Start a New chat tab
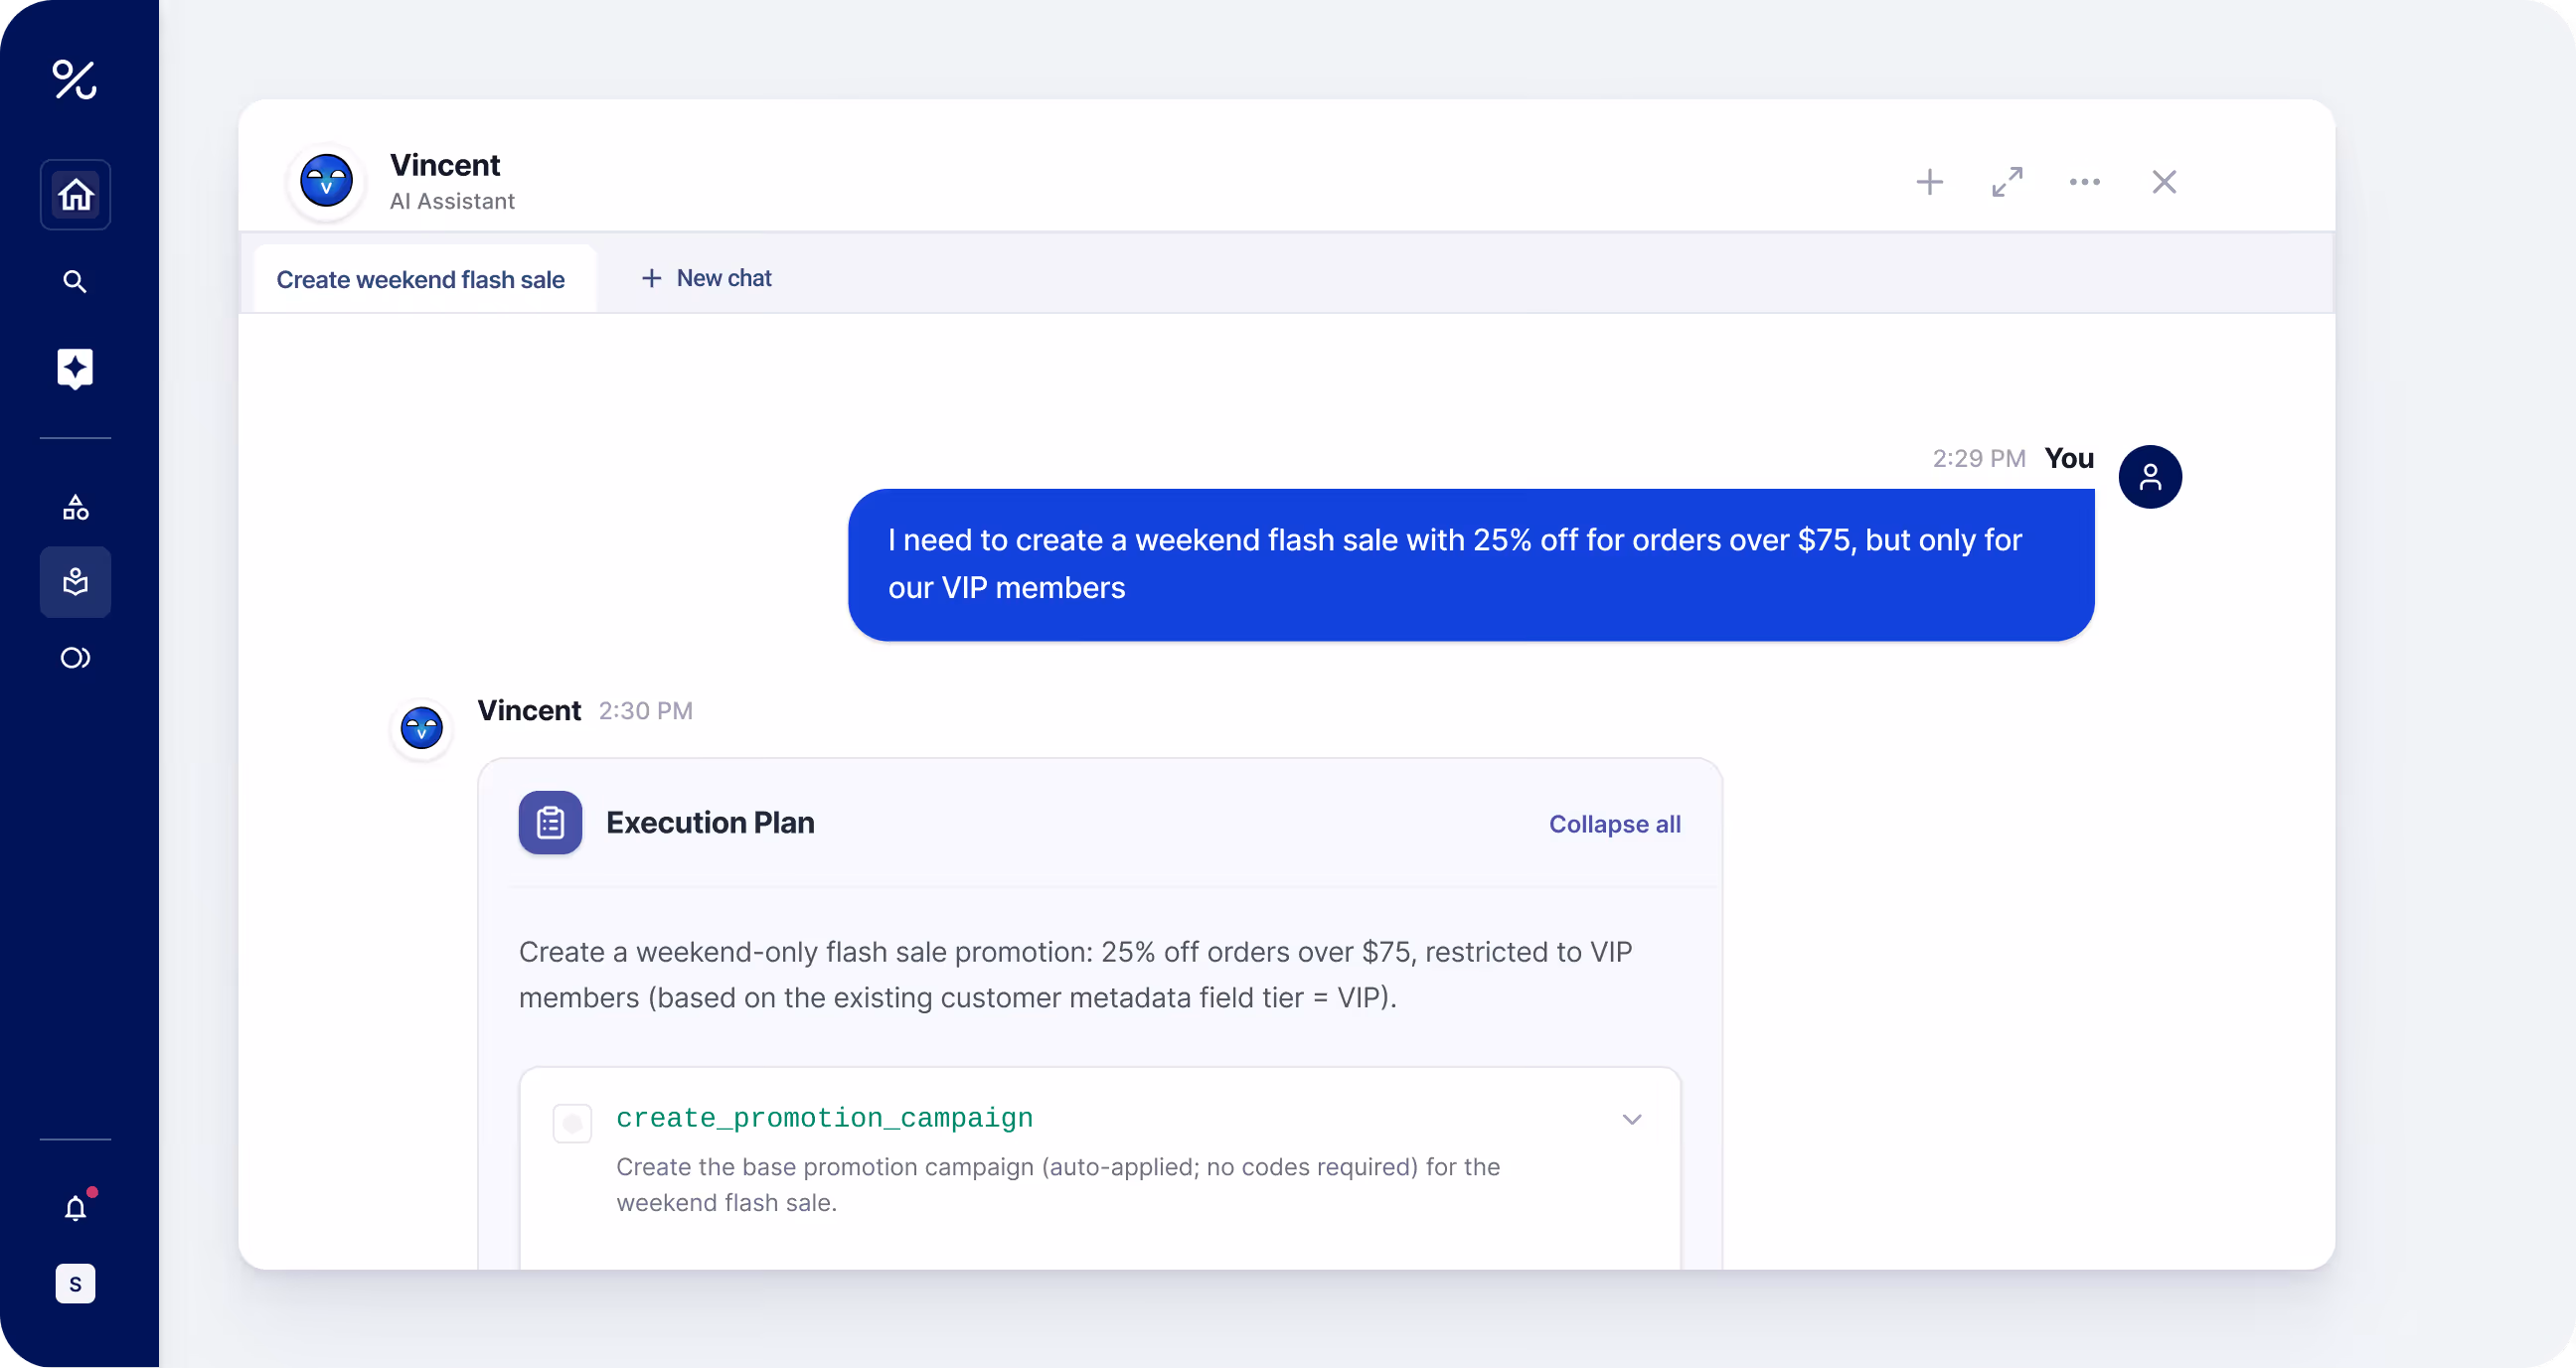 coord(706,278)
